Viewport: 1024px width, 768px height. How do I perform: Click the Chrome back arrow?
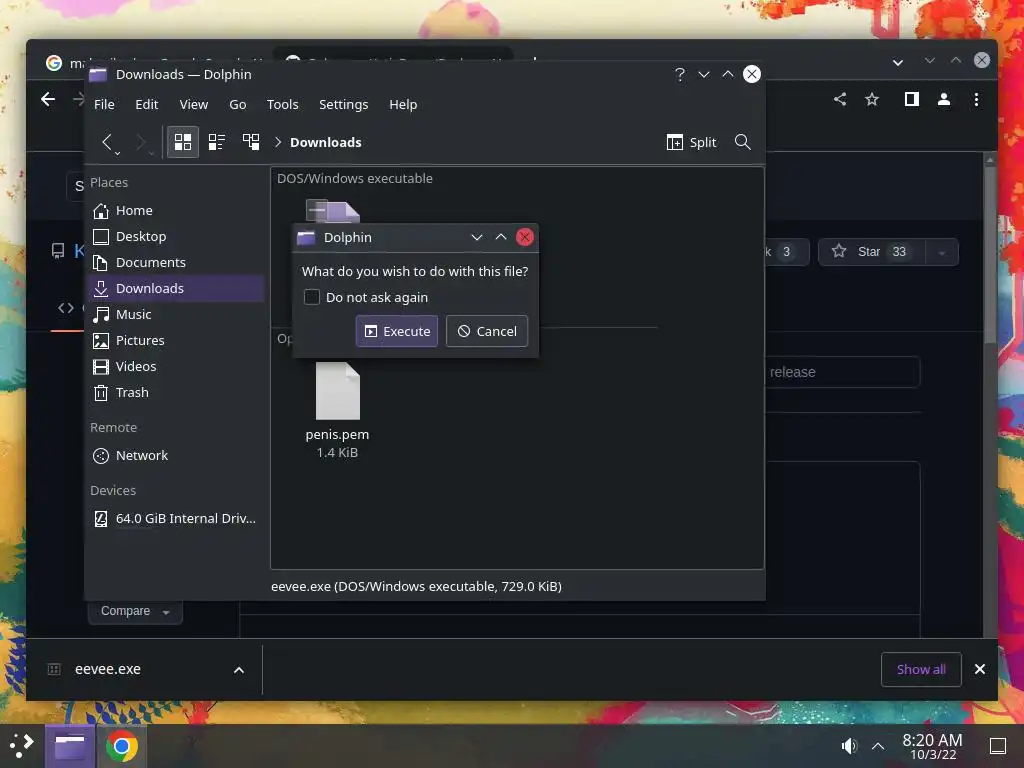pyautogui.click(x=48, y=99)
